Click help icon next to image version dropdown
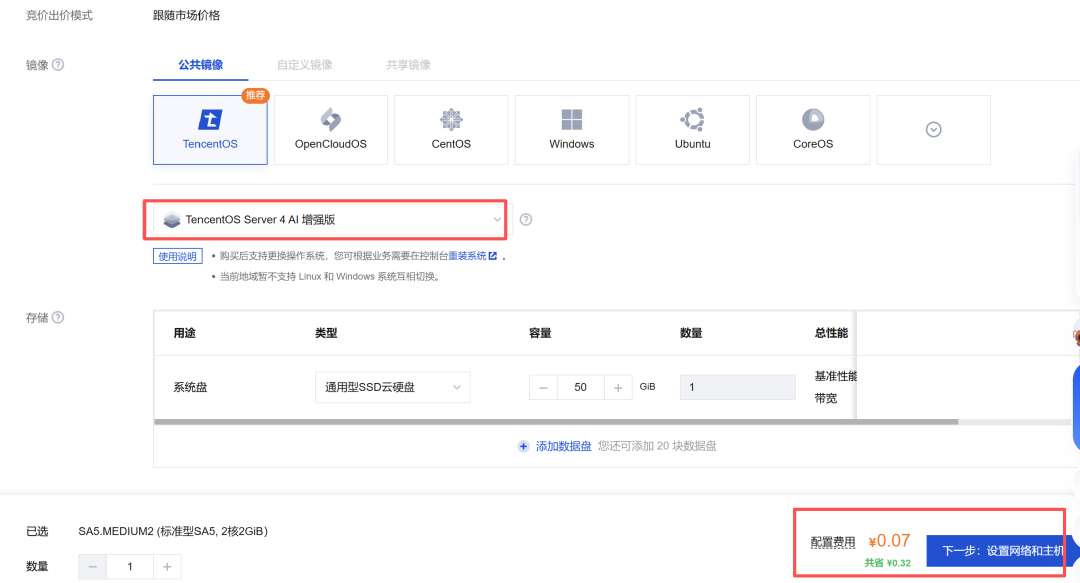Image resolution: width=1080 pixels, height=583 pixels. [x=526, y=220]
